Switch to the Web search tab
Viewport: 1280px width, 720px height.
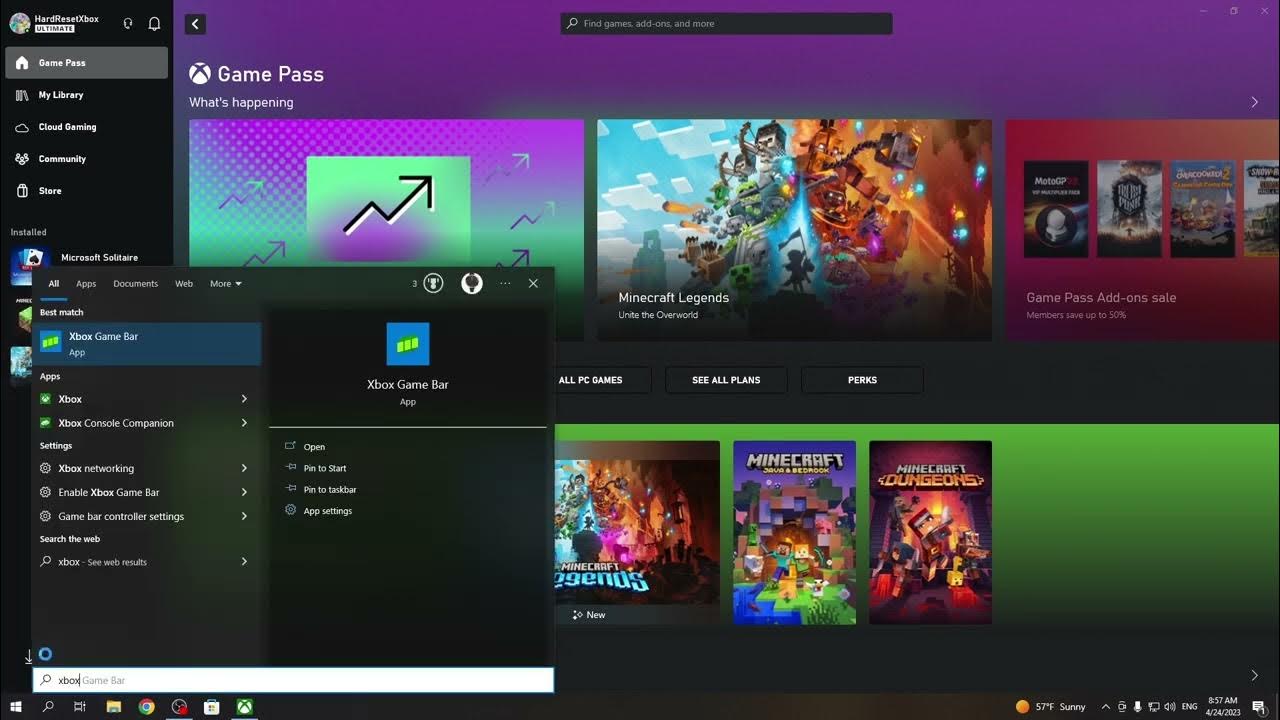click(x=184, y=284)
